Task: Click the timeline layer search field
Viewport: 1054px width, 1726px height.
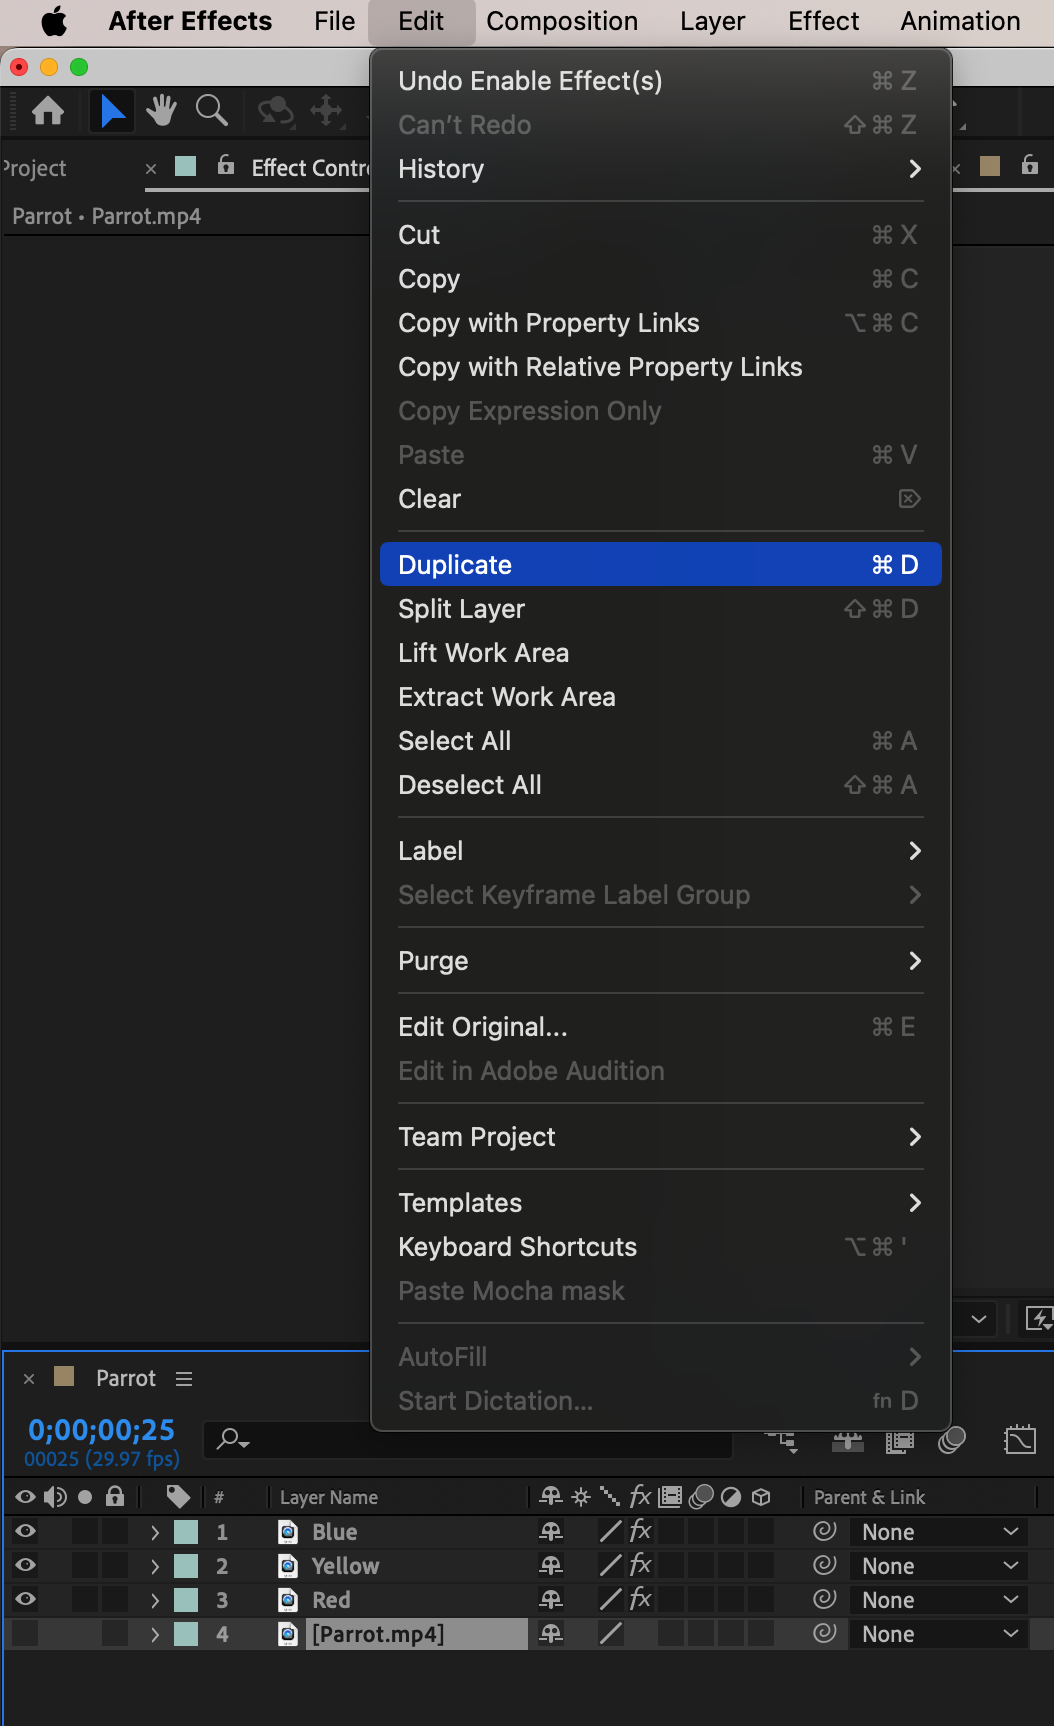Action: point(468,1439)
